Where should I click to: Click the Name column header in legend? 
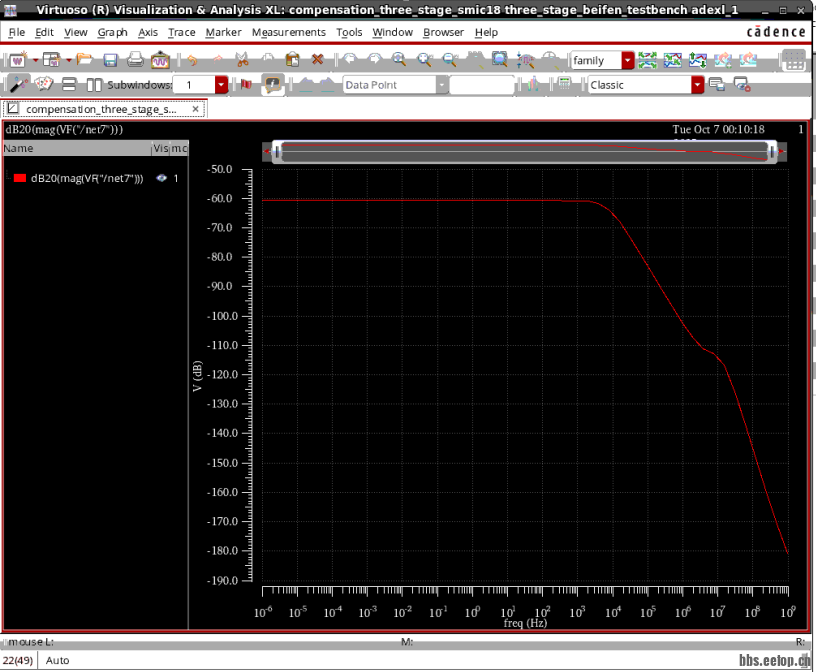tap(19, 148)
